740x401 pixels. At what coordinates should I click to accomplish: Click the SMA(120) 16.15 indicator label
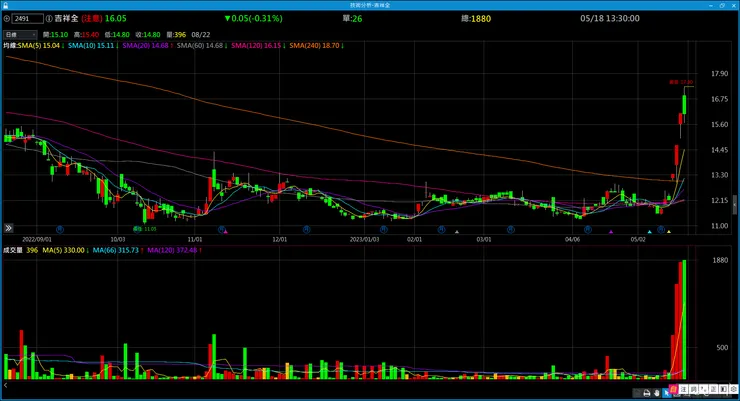click(x=258, y=46)
